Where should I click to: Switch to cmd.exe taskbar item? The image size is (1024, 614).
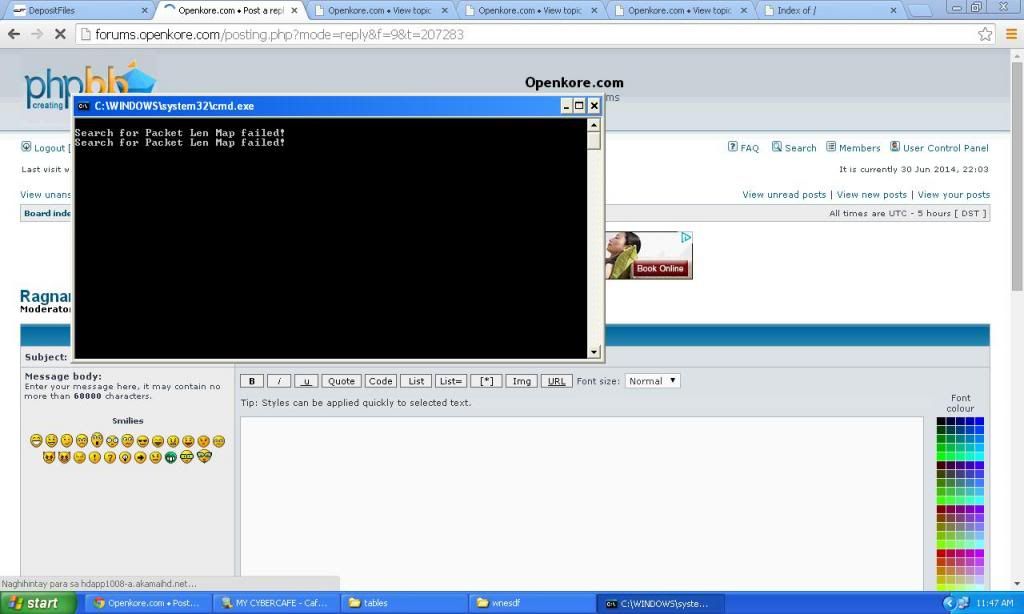click(660, 603)
